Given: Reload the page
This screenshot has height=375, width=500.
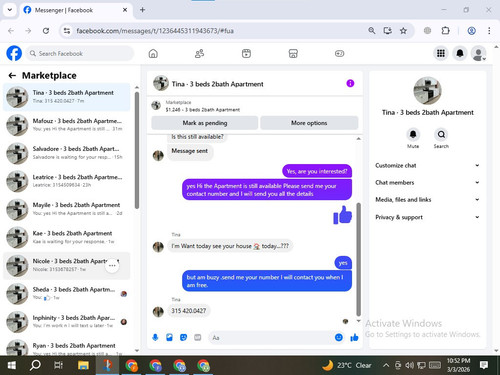Looking at the screenshot, I should (x=46, y=31).
